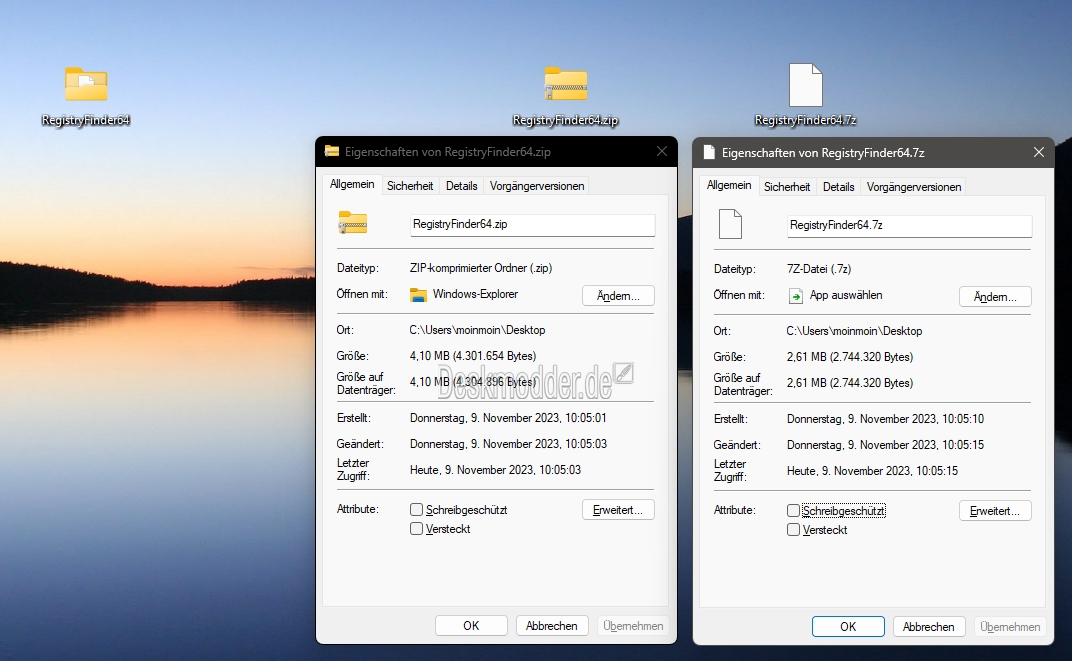1072x661 pixels.
Task: Click the file name field RegistryFinder64.7z
Action: pos(909,226)
